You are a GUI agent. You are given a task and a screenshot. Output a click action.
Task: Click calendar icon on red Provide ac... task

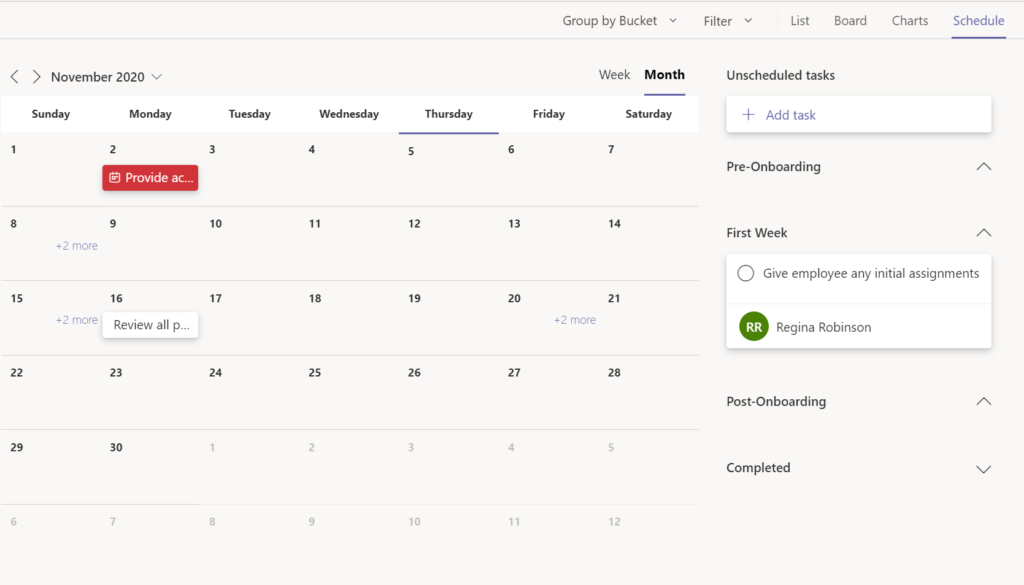tap(115, 178)
